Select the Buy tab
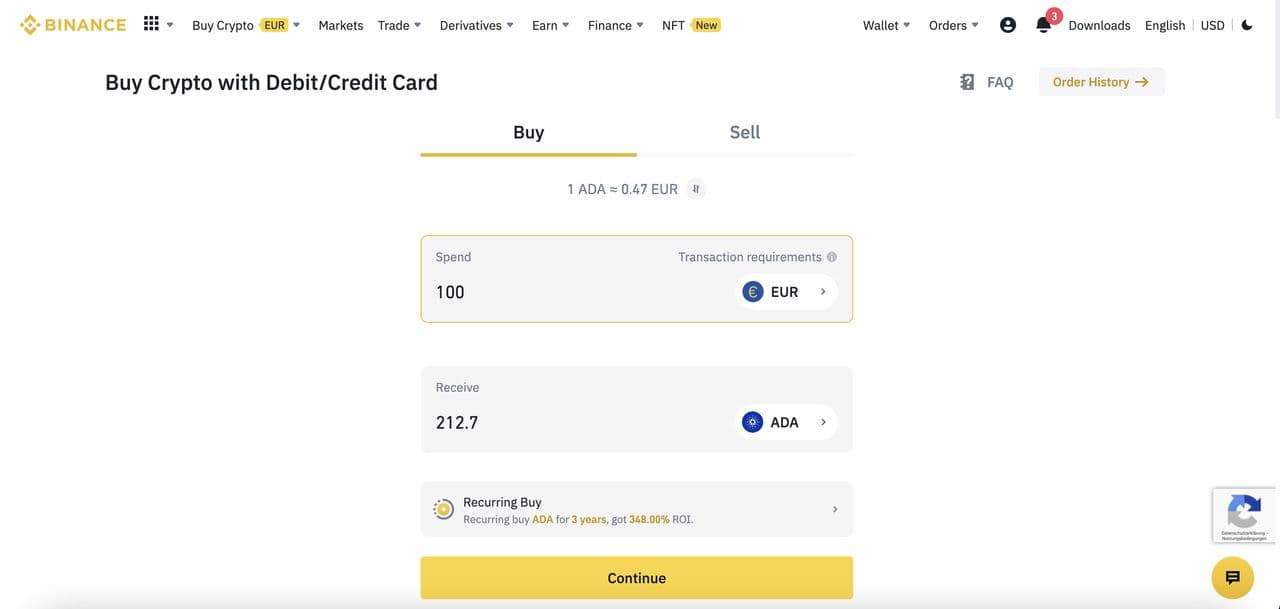This screenshot has width=1280, height=609. [x=528, y=132]
